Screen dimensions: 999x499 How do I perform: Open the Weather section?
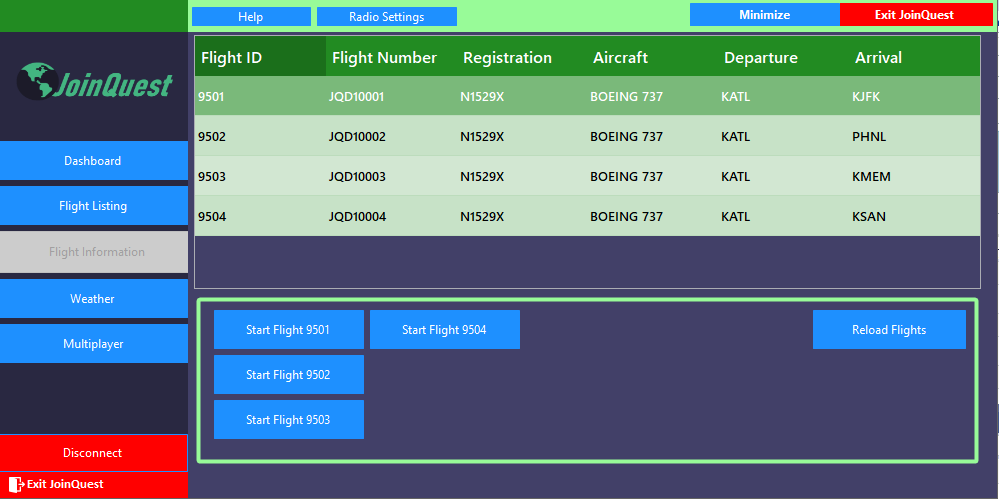pos(94,298)
